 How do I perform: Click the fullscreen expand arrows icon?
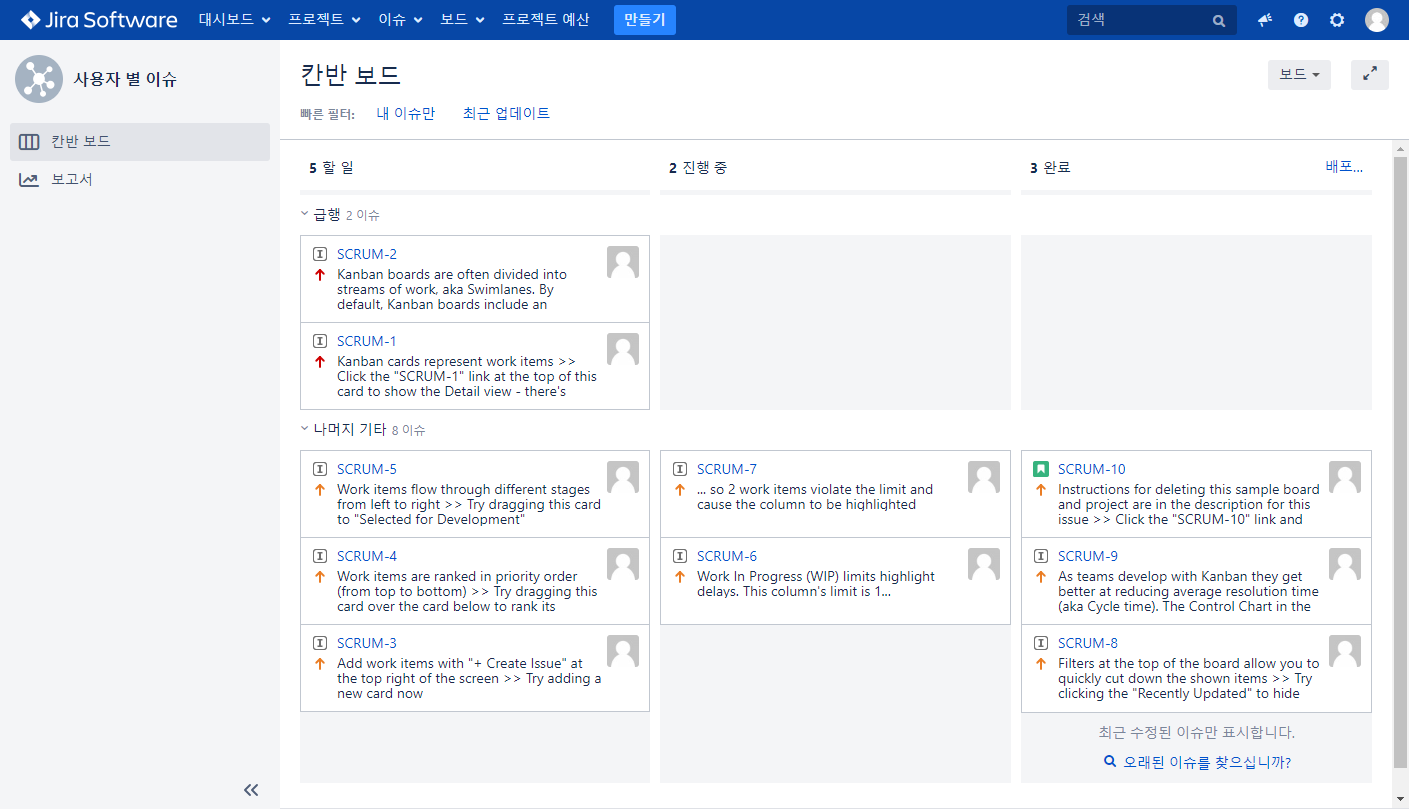1370,75
